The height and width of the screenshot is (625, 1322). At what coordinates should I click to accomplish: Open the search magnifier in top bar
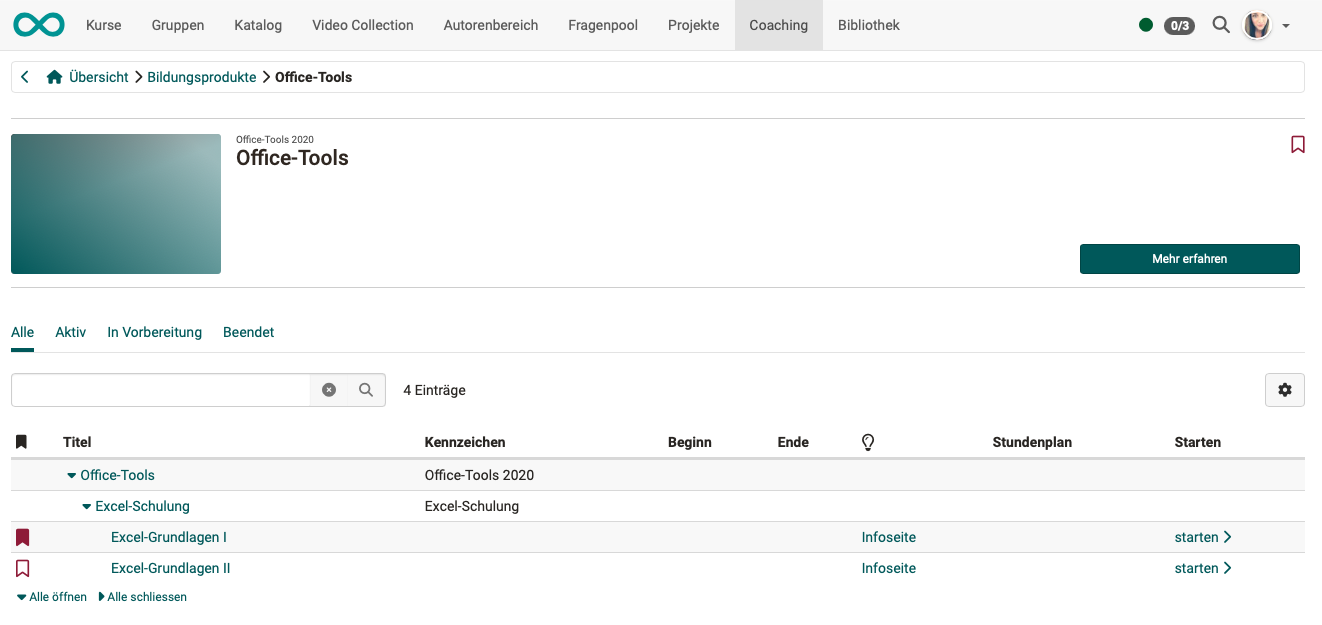(1221, 25)
